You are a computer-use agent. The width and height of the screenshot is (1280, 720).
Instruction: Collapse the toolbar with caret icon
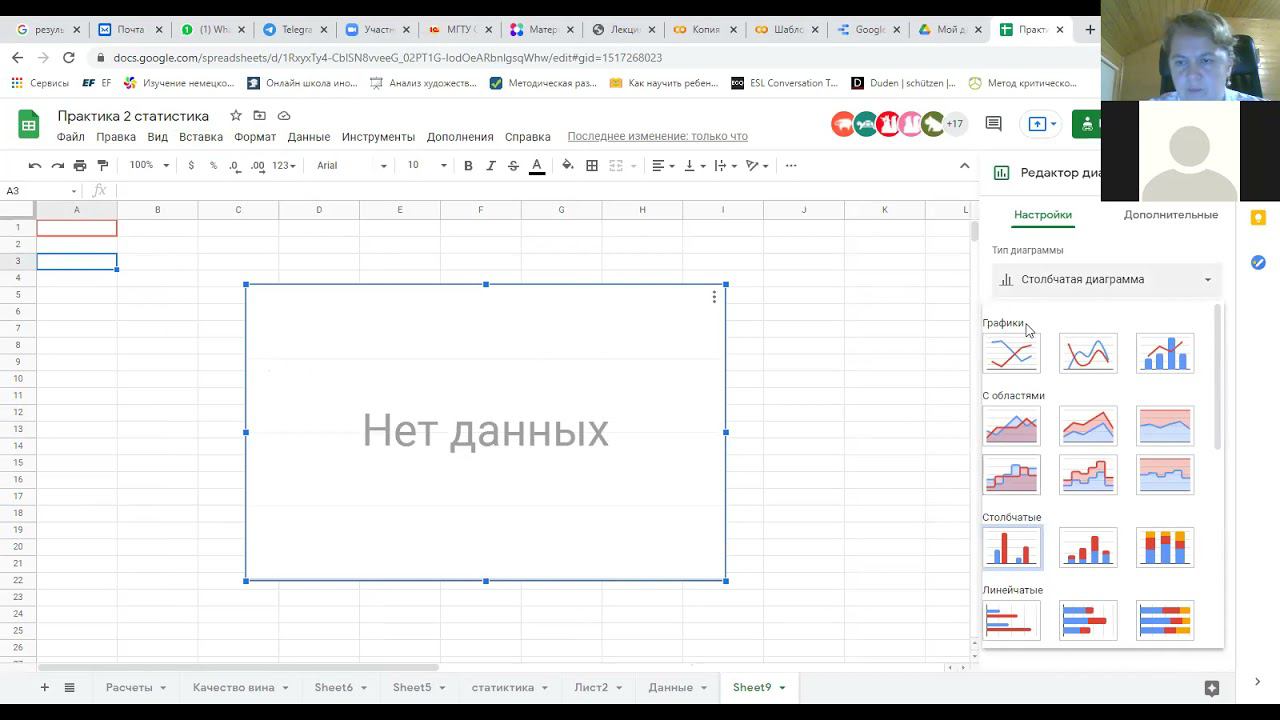coord(964,165)
